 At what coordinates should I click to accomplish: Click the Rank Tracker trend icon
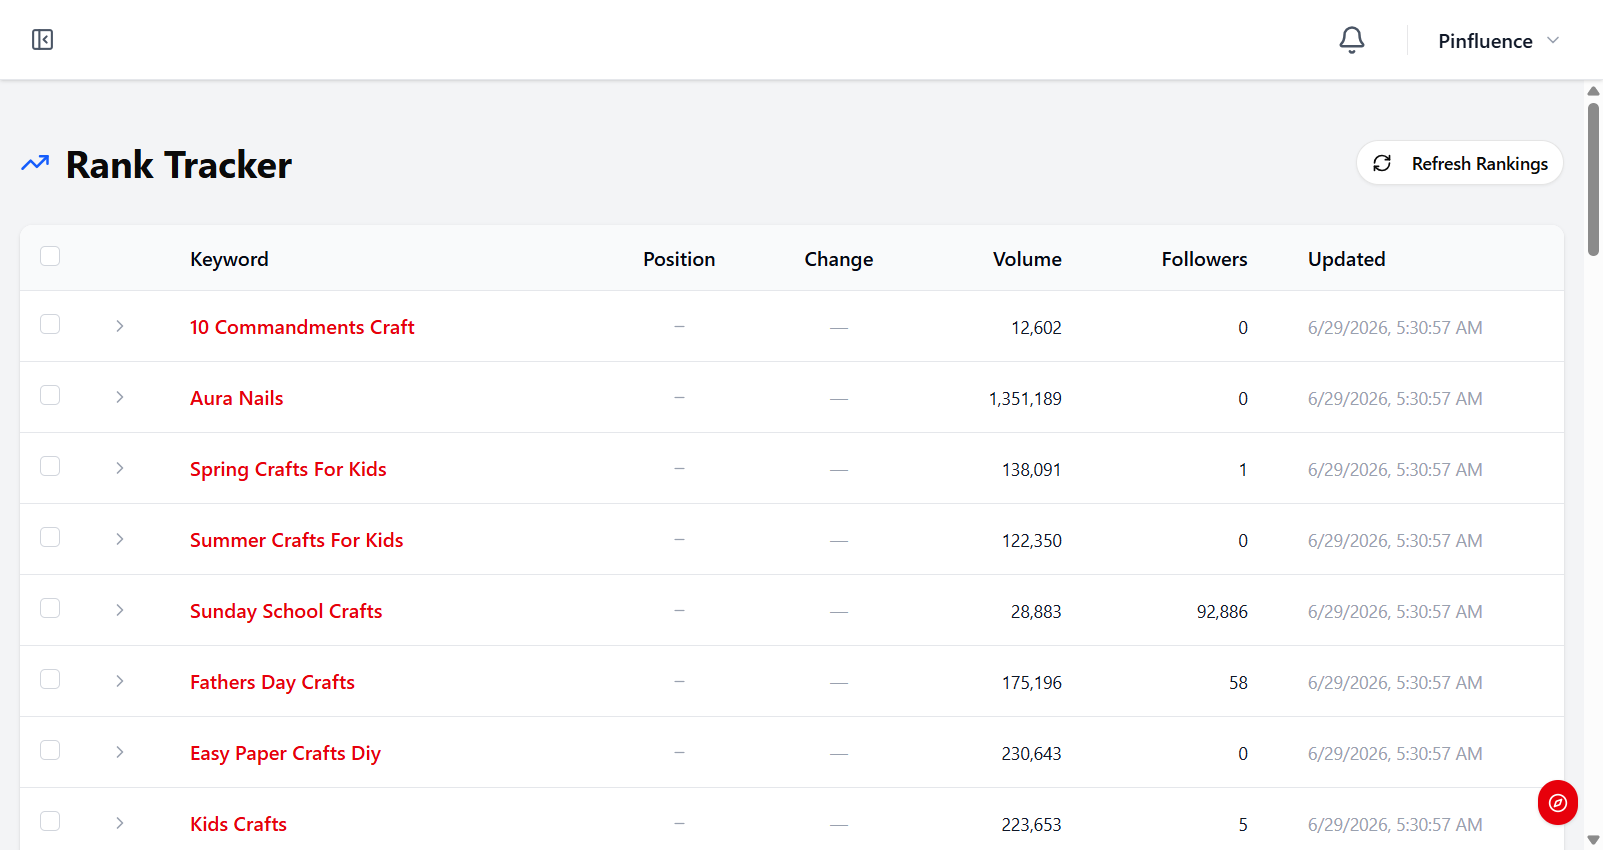(x=35, y=163)
